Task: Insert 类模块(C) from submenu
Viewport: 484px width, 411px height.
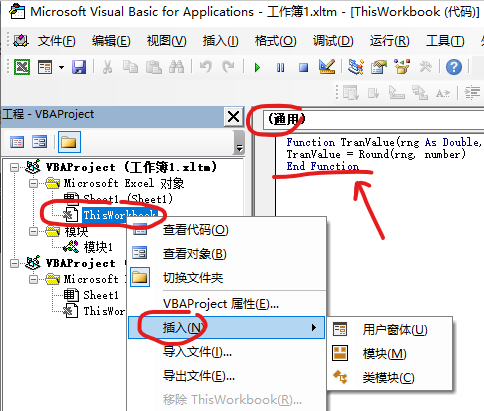Action: tap(389, 378)
